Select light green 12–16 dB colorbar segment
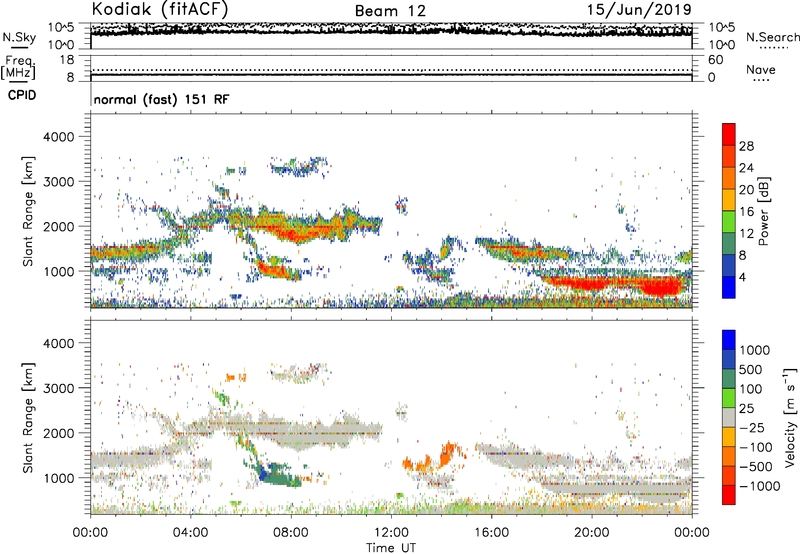Screen dimensions: 800x554 click(729, 222)
